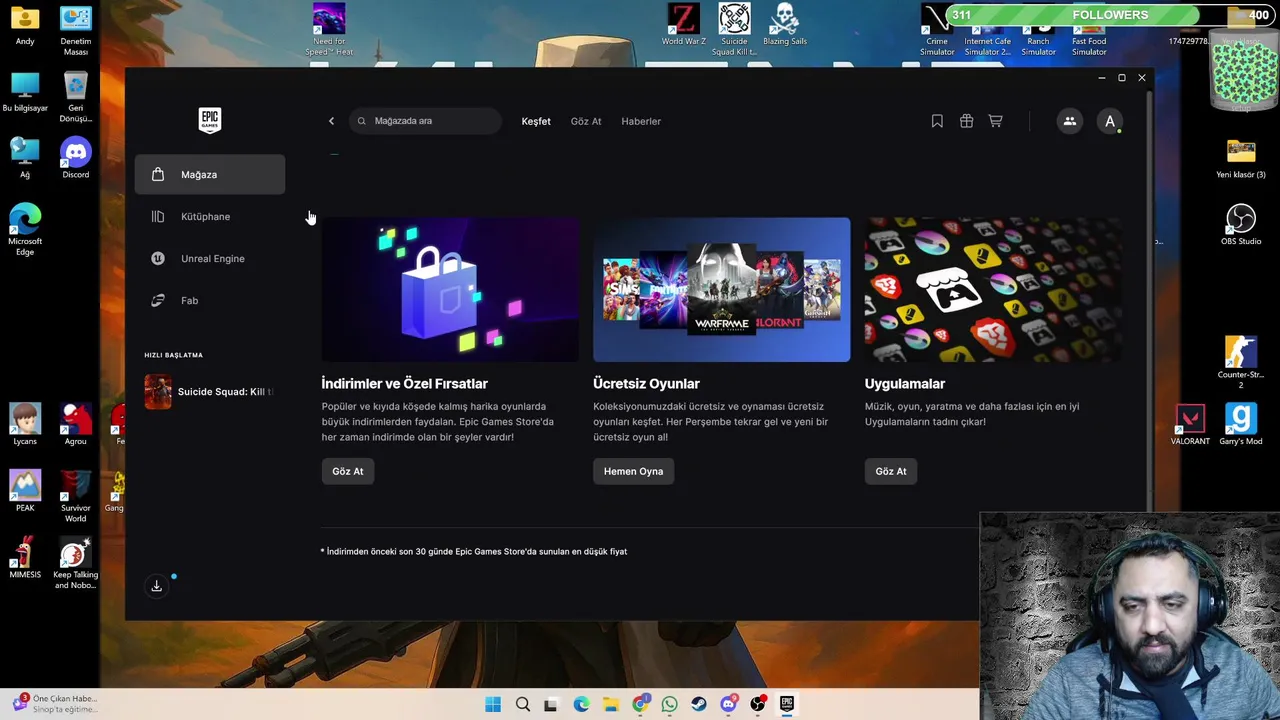Open the downloads icon in sidebar
Screen dimensions: 1280x720
tap(156, 586)
